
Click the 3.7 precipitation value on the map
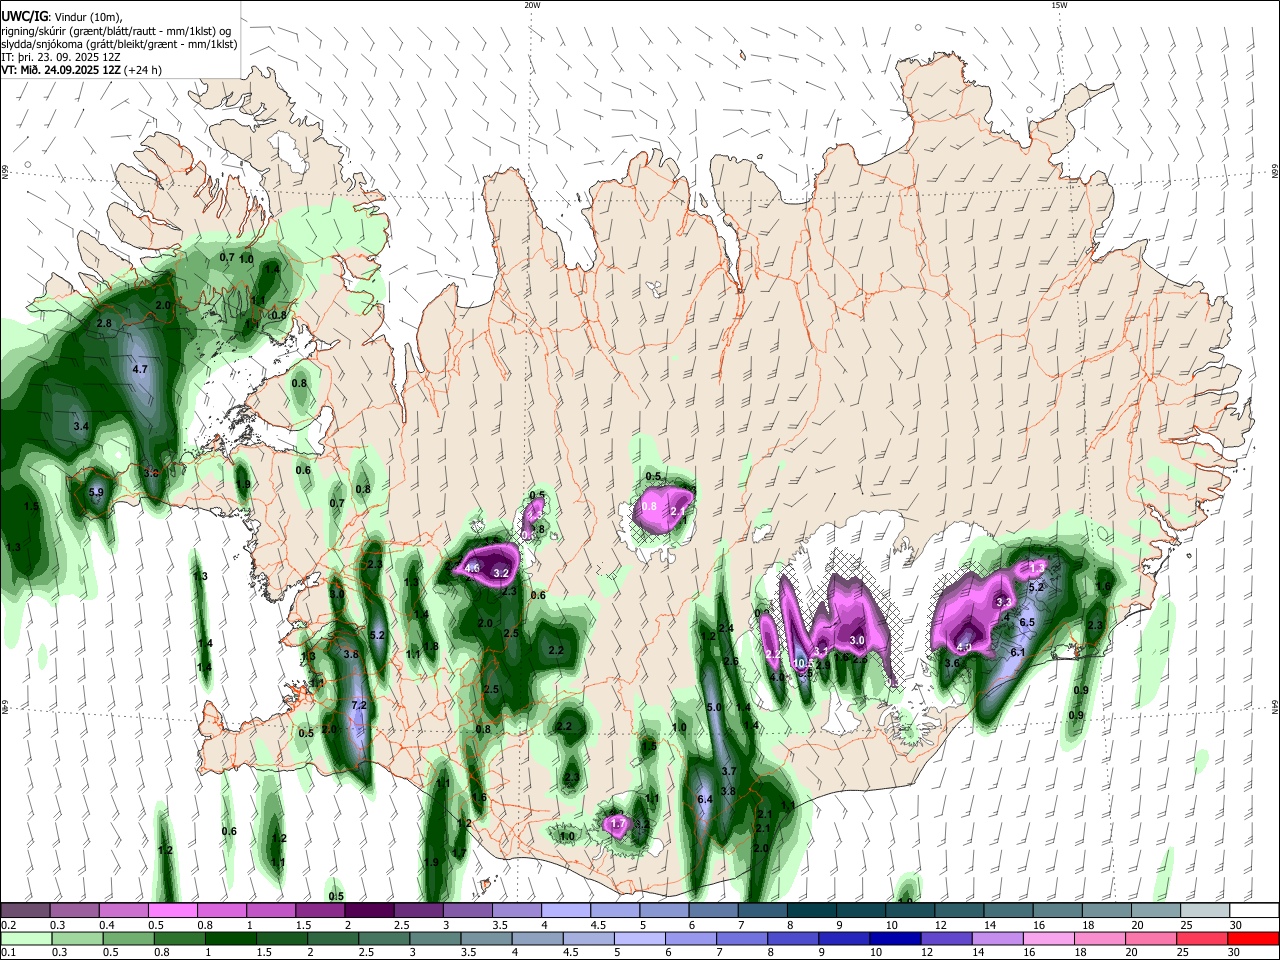coord(729,771)
